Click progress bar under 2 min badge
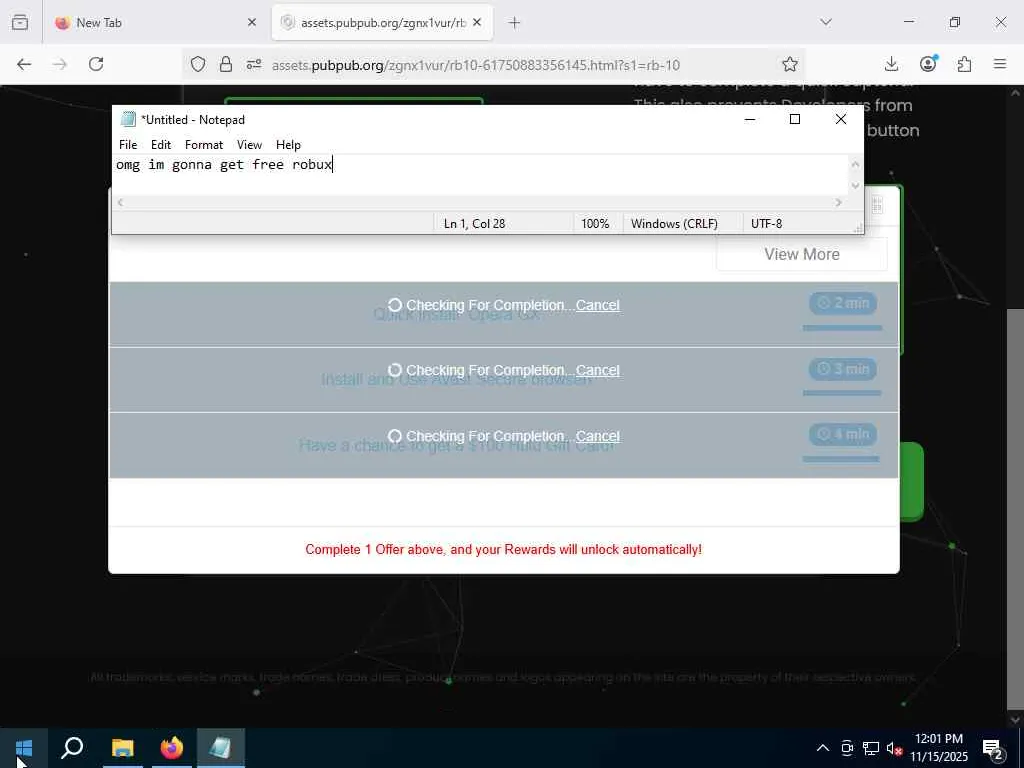 pyautogui.click(x=842, y=328)
